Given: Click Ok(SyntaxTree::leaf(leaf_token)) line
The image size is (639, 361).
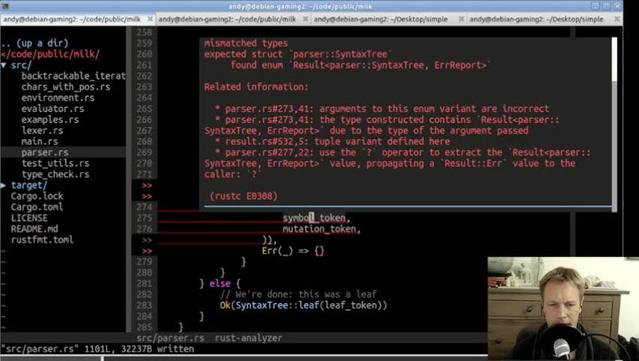Looking at the screenshot, I should (x=303, y=305).
